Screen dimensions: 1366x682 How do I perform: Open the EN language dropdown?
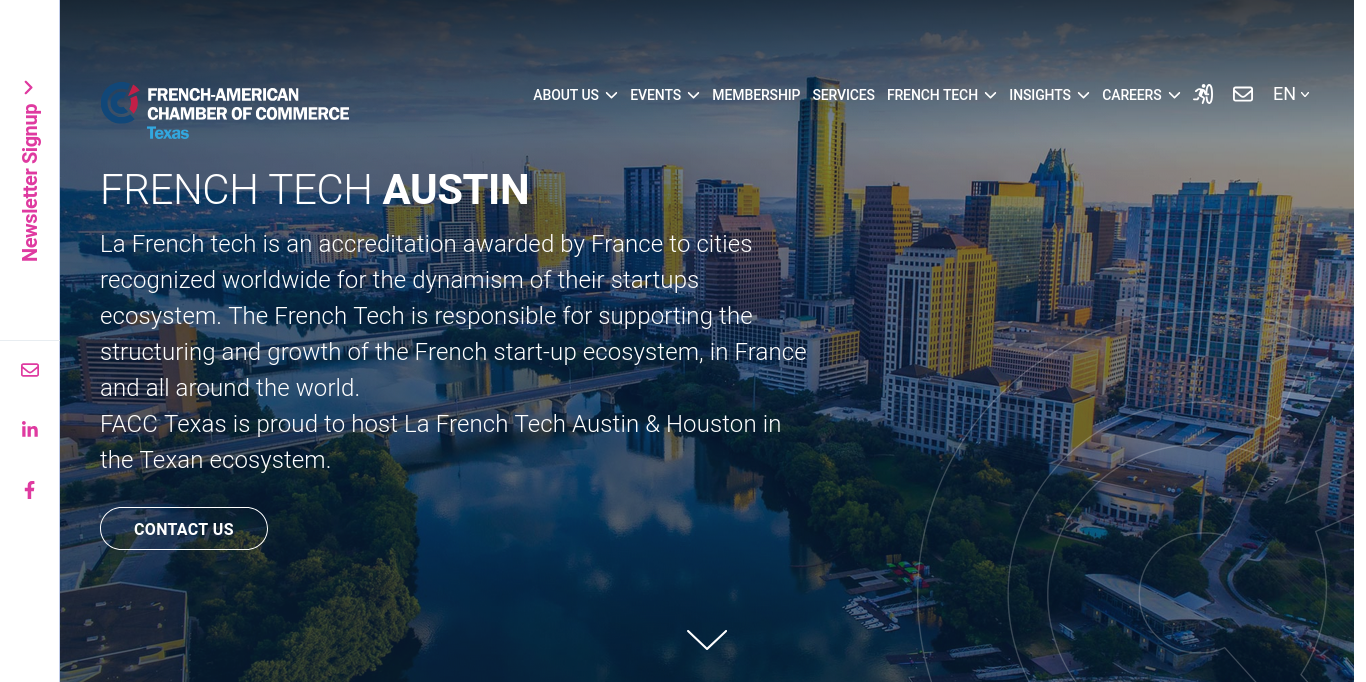[1290, 94]
